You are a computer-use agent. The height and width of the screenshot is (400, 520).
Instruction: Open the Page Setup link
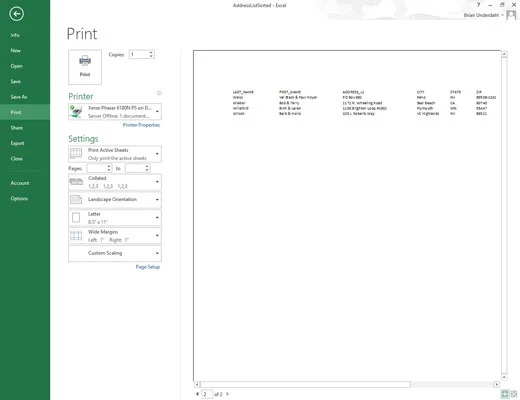(148, 267)
